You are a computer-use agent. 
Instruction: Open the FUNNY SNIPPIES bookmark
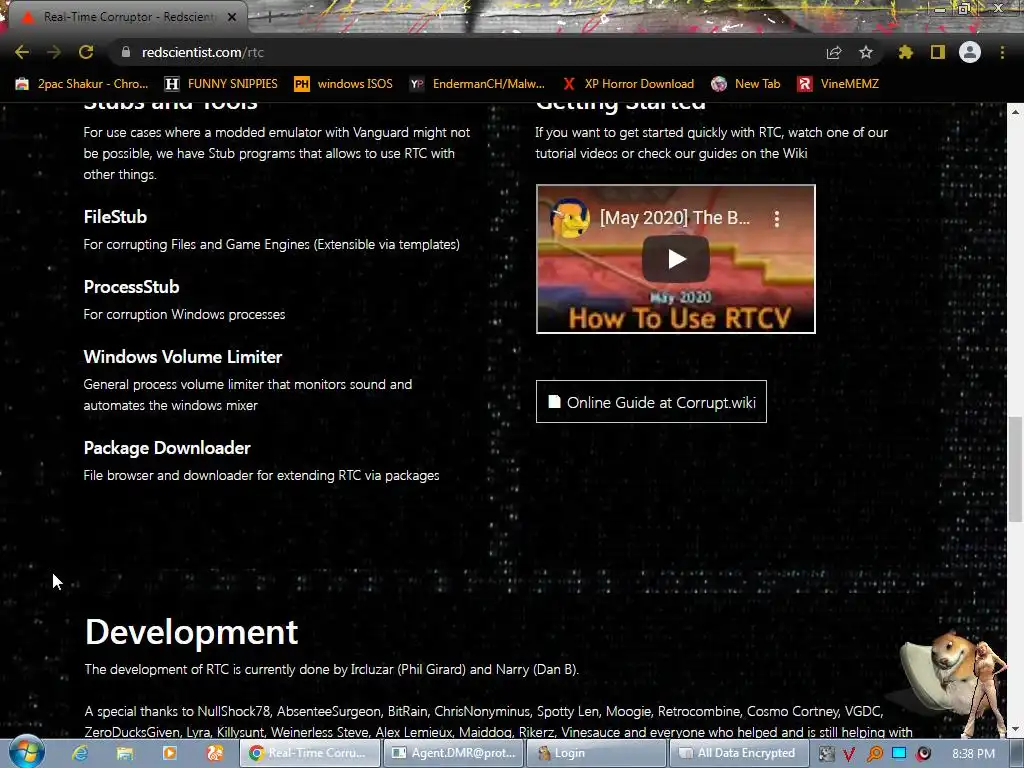(221, 84)
